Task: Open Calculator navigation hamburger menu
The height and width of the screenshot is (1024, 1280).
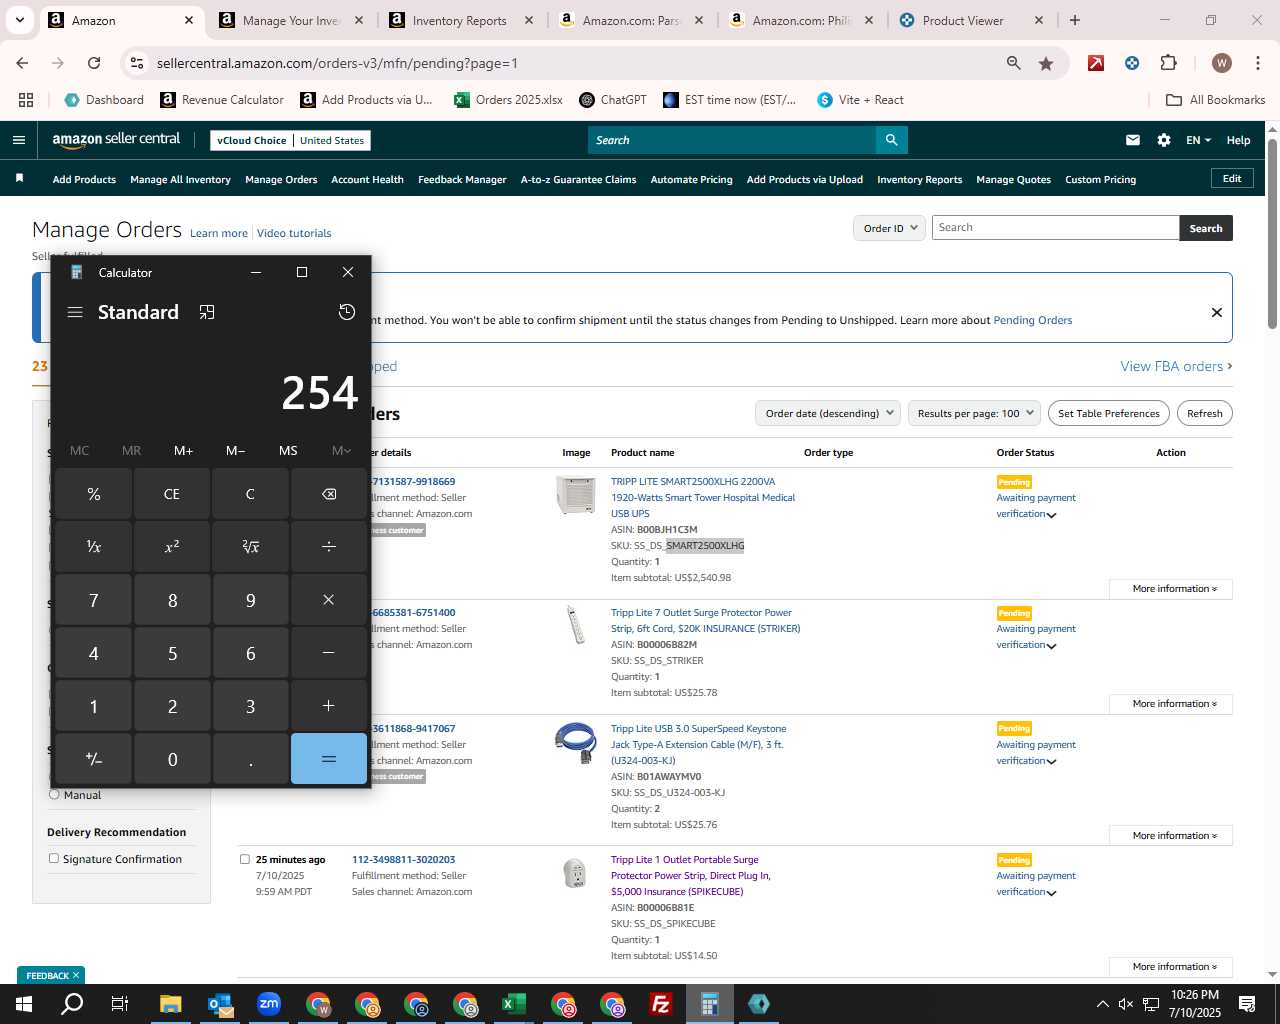Action: pos(75,312)
